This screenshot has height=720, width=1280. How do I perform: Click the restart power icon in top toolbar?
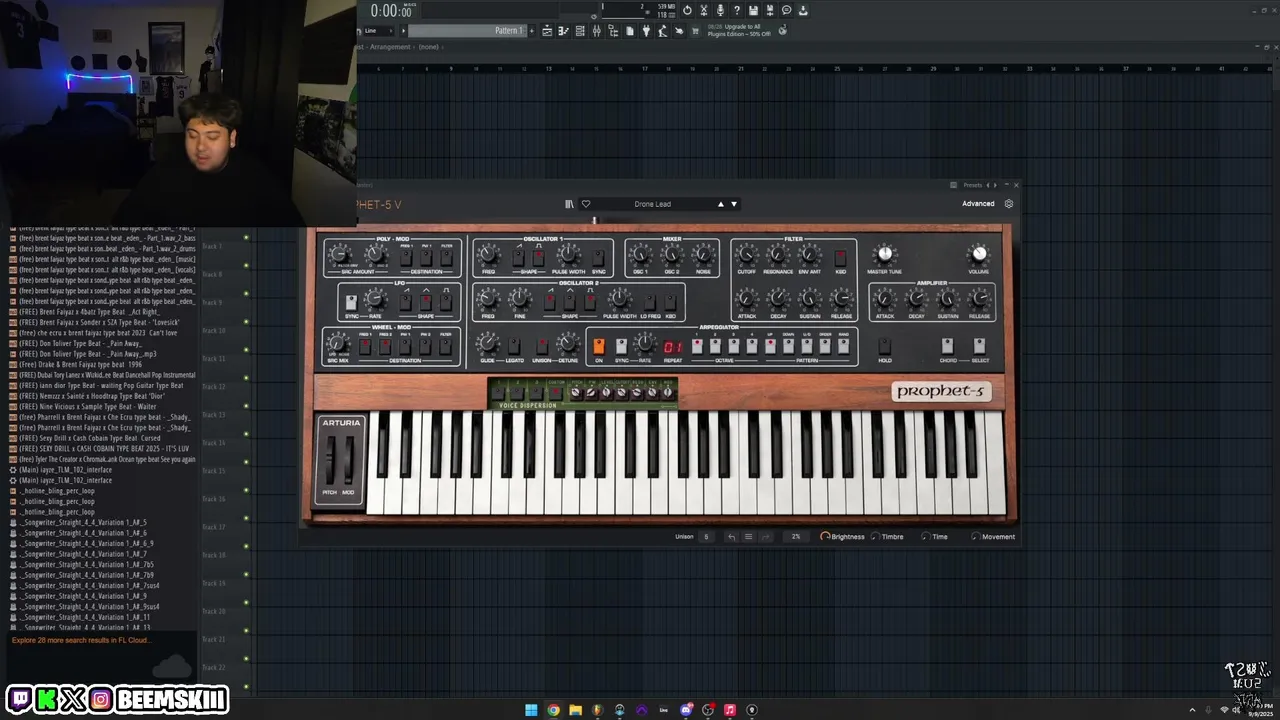click(x=687, y=10)
